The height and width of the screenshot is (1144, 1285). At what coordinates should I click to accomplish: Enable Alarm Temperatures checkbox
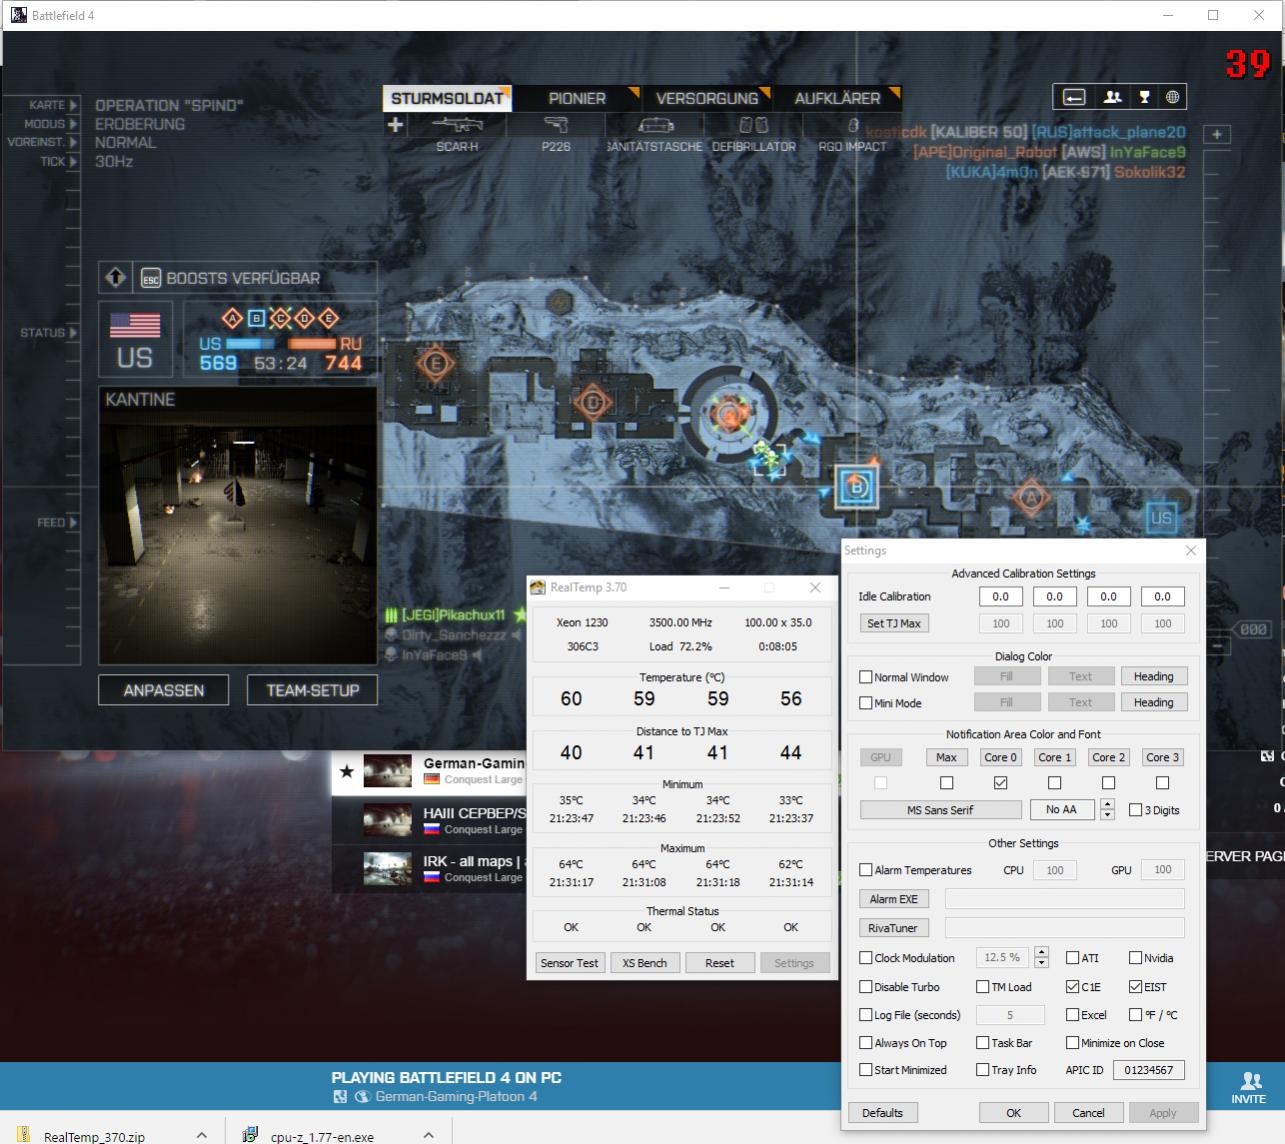pyautogui.click(x=866, y=870)
